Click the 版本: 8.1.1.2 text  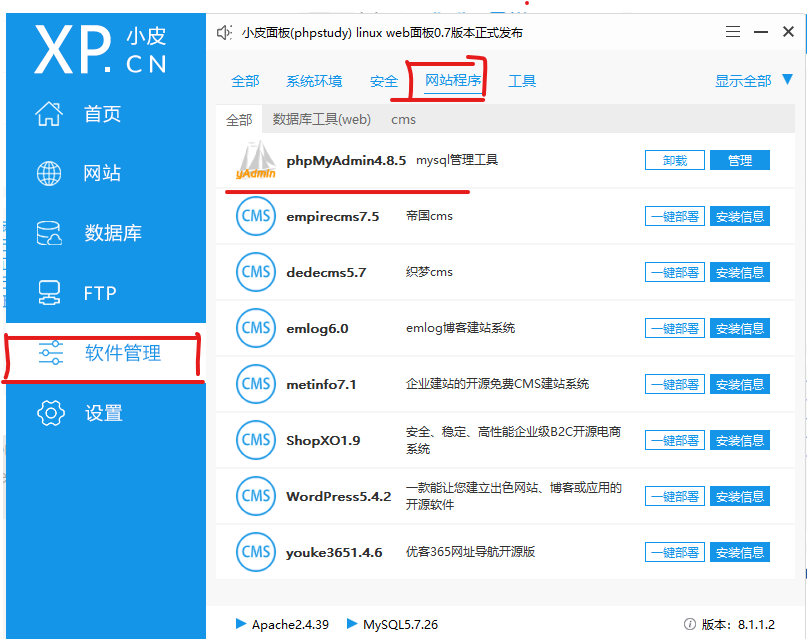point(738,624)
